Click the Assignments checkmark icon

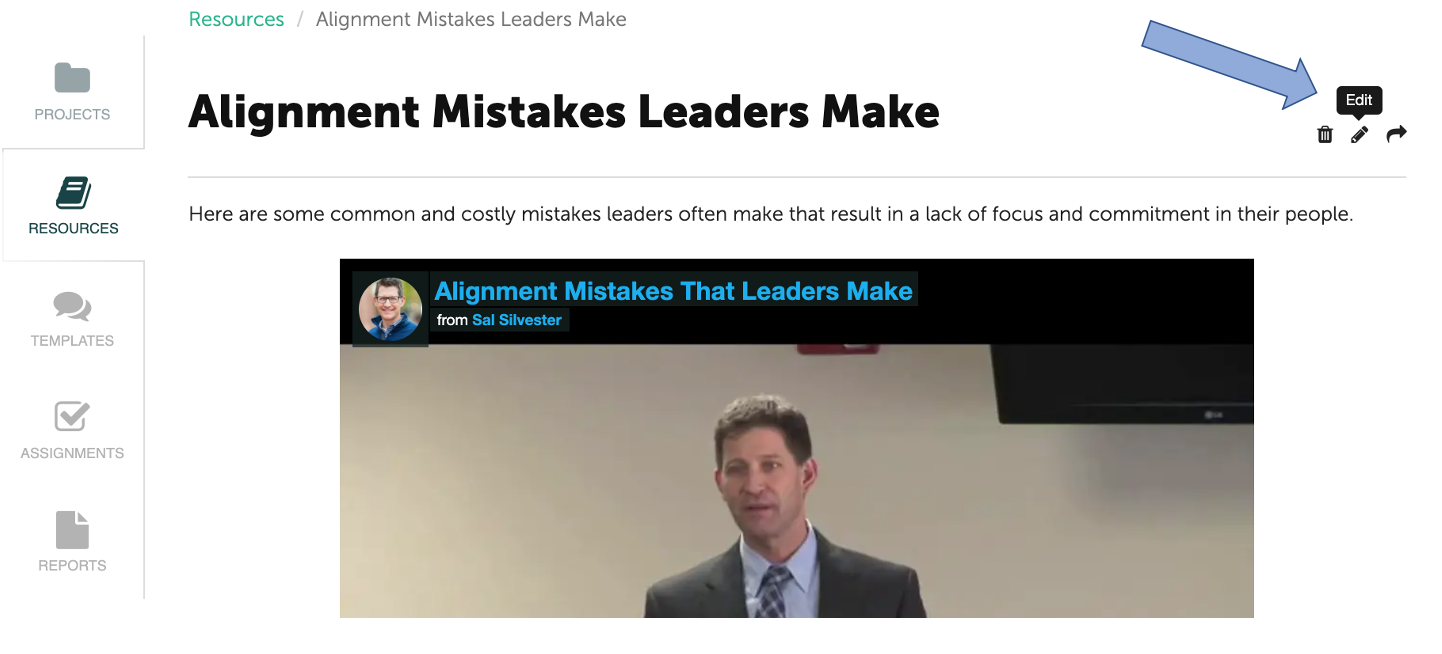point(72,416)
